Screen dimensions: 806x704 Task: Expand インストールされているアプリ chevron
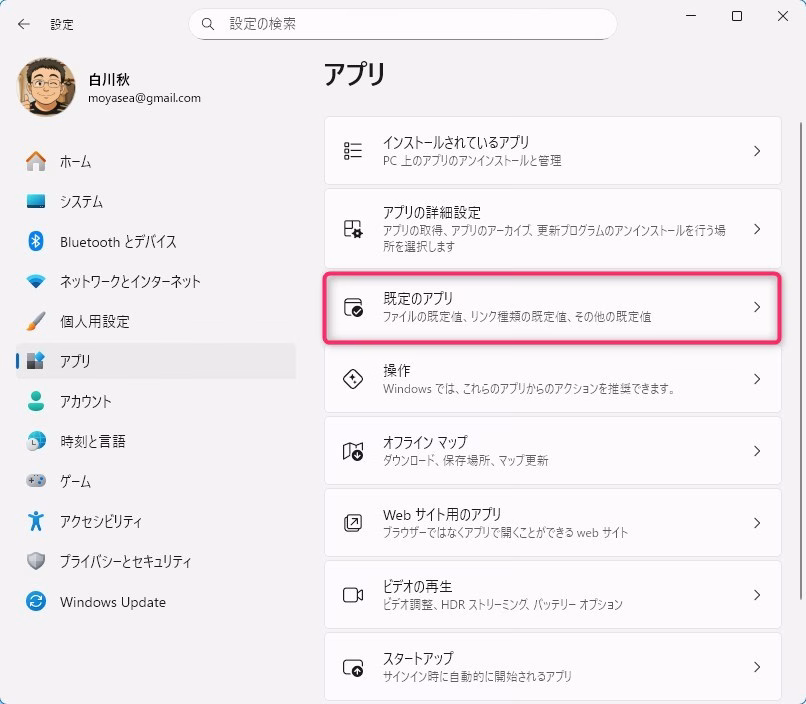pyautogui.click(x=757, y=151)
